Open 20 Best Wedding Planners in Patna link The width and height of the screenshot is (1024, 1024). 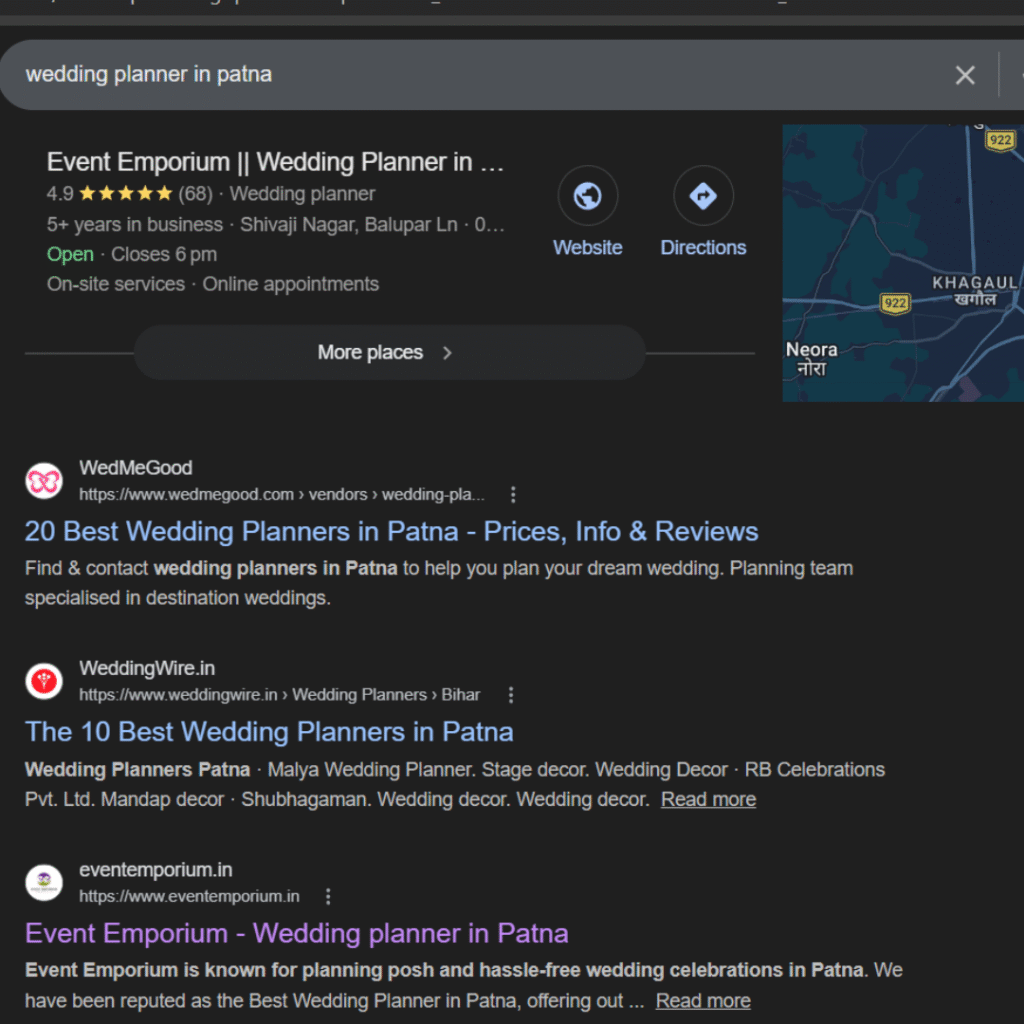391,531
